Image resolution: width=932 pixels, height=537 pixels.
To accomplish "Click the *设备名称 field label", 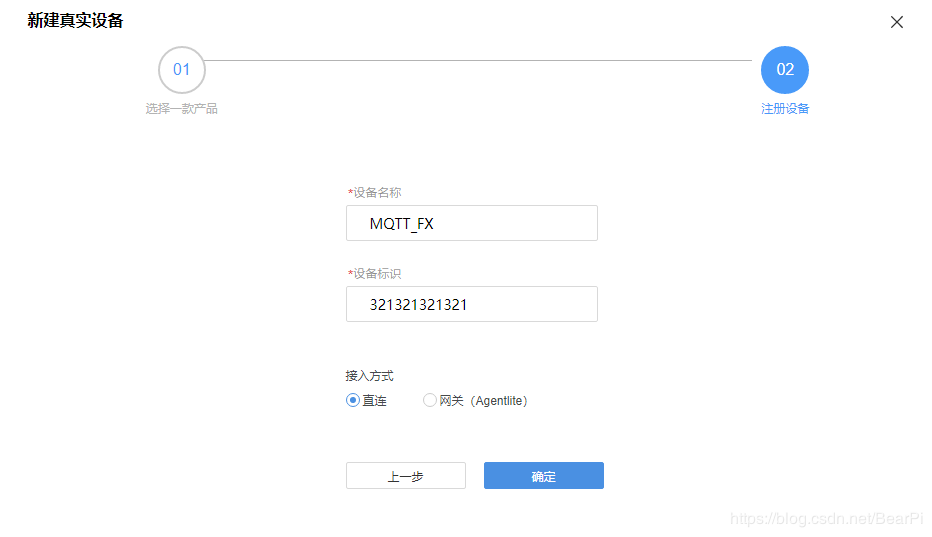I will point(374,193).
